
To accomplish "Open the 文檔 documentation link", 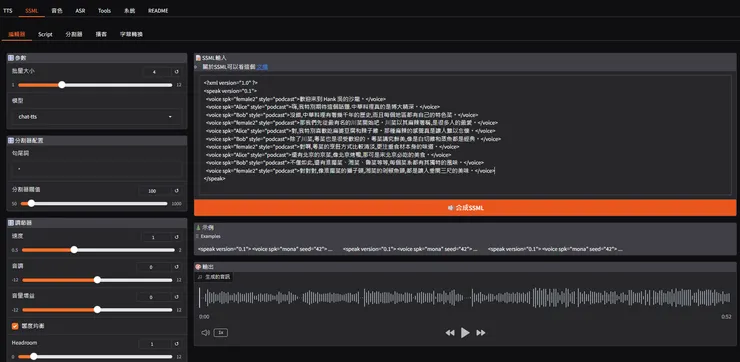I will 262,67.
